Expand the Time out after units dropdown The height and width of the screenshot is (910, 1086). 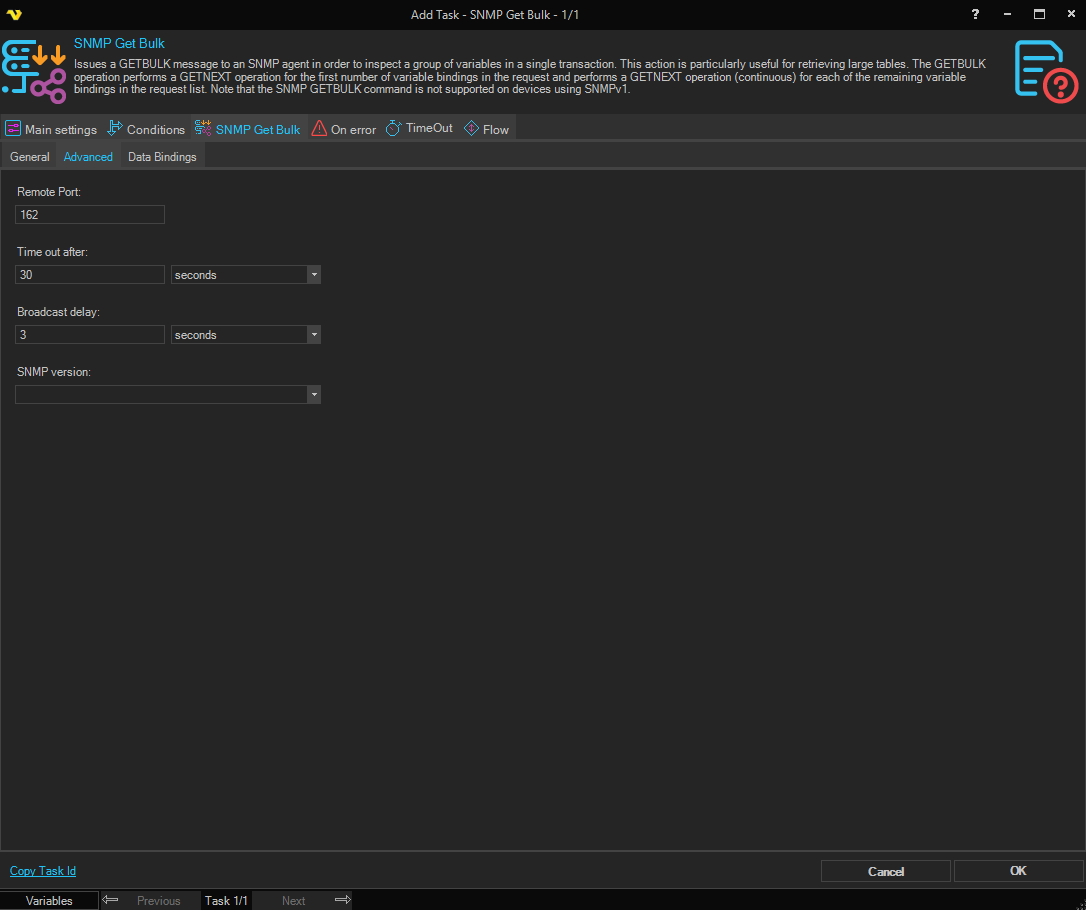click(x=313, y=275)
